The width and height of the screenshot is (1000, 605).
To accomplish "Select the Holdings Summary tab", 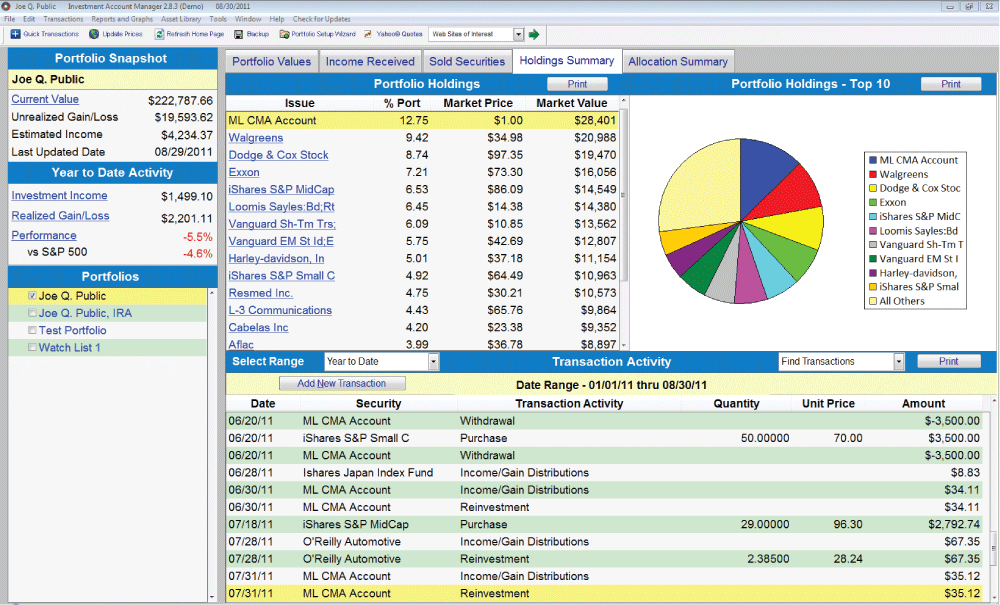I will click(x=566, y=61).
